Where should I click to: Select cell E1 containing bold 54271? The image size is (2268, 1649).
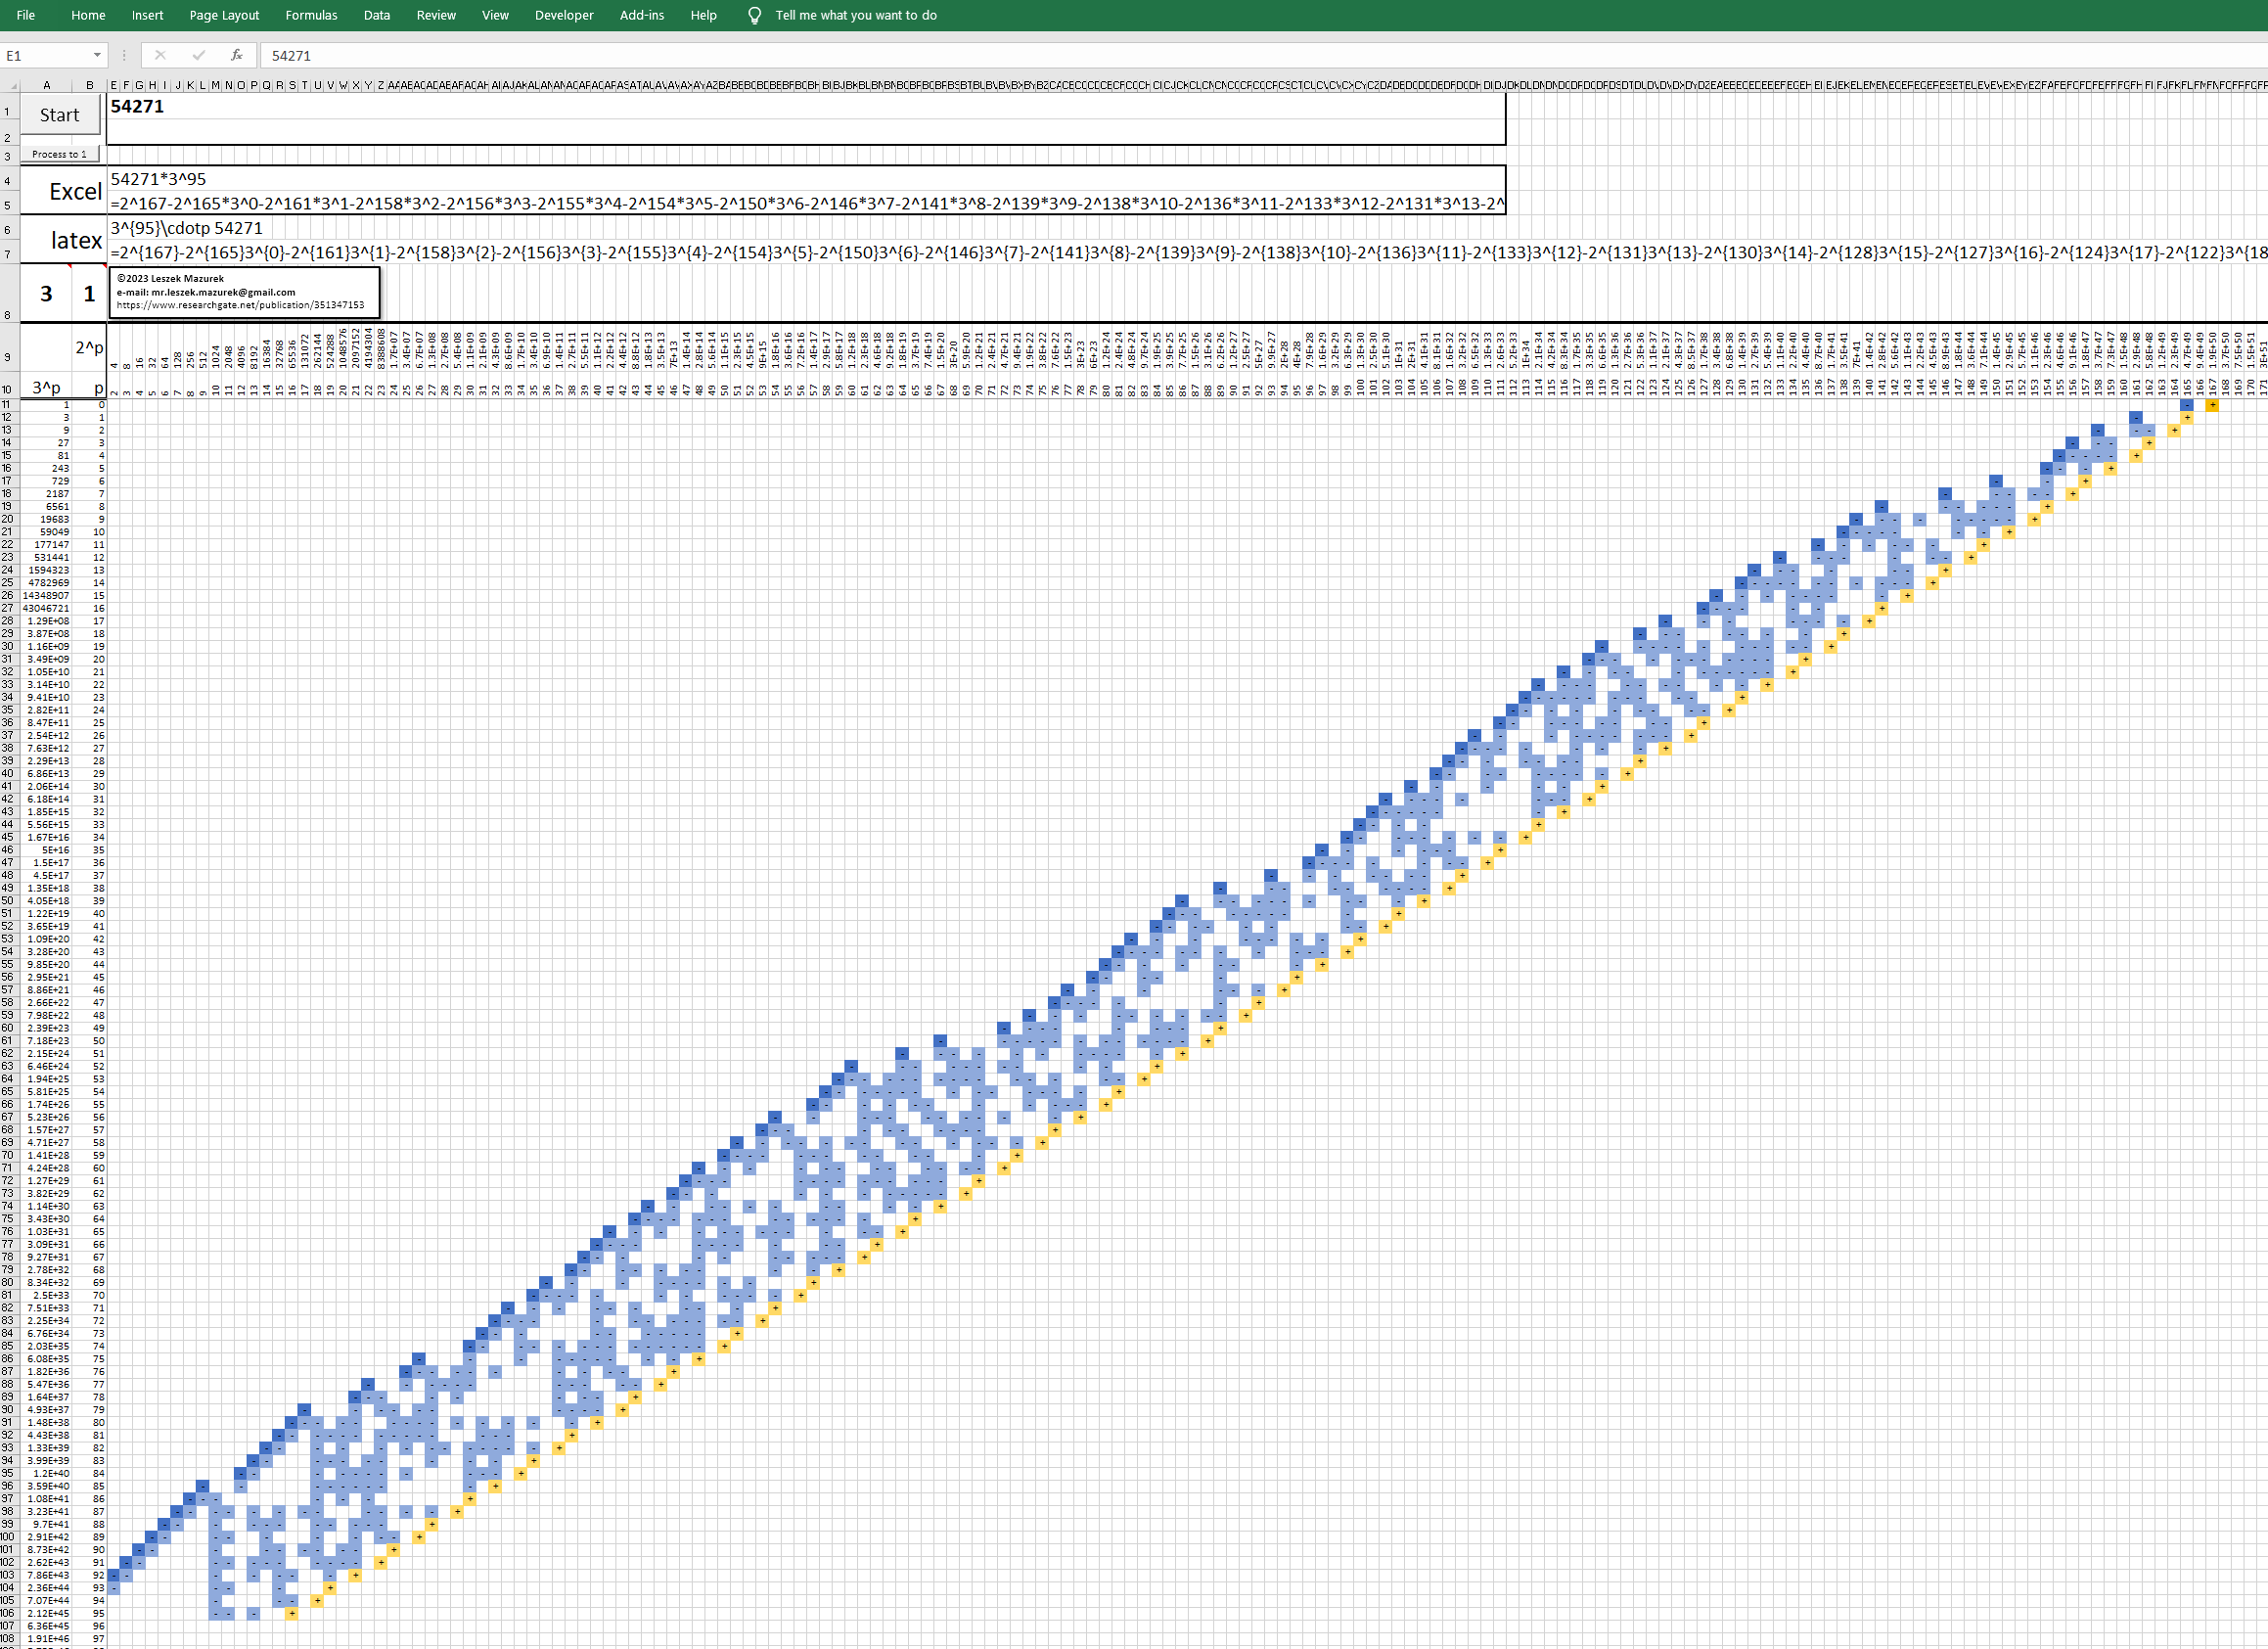coord(806,107)
